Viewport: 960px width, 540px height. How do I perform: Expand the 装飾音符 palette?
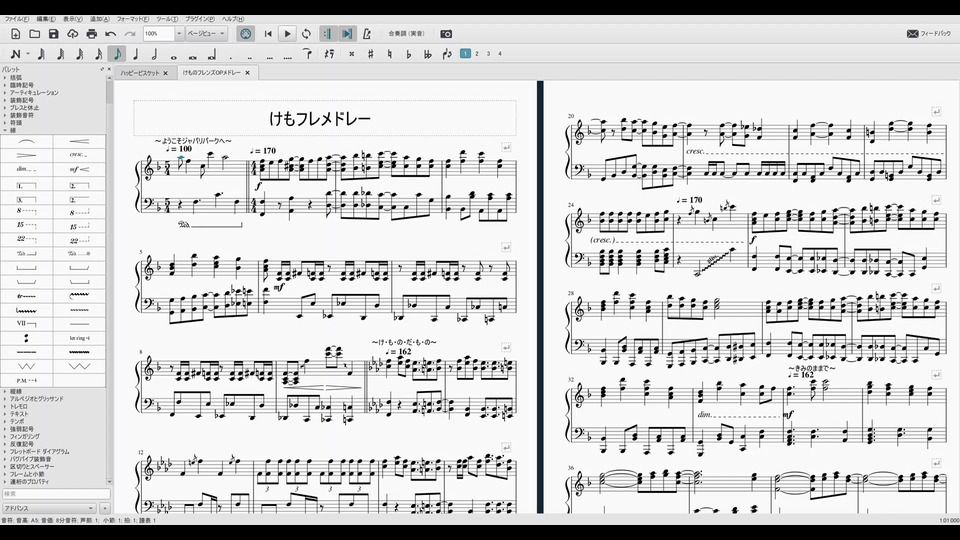click(x=21, y=115)
